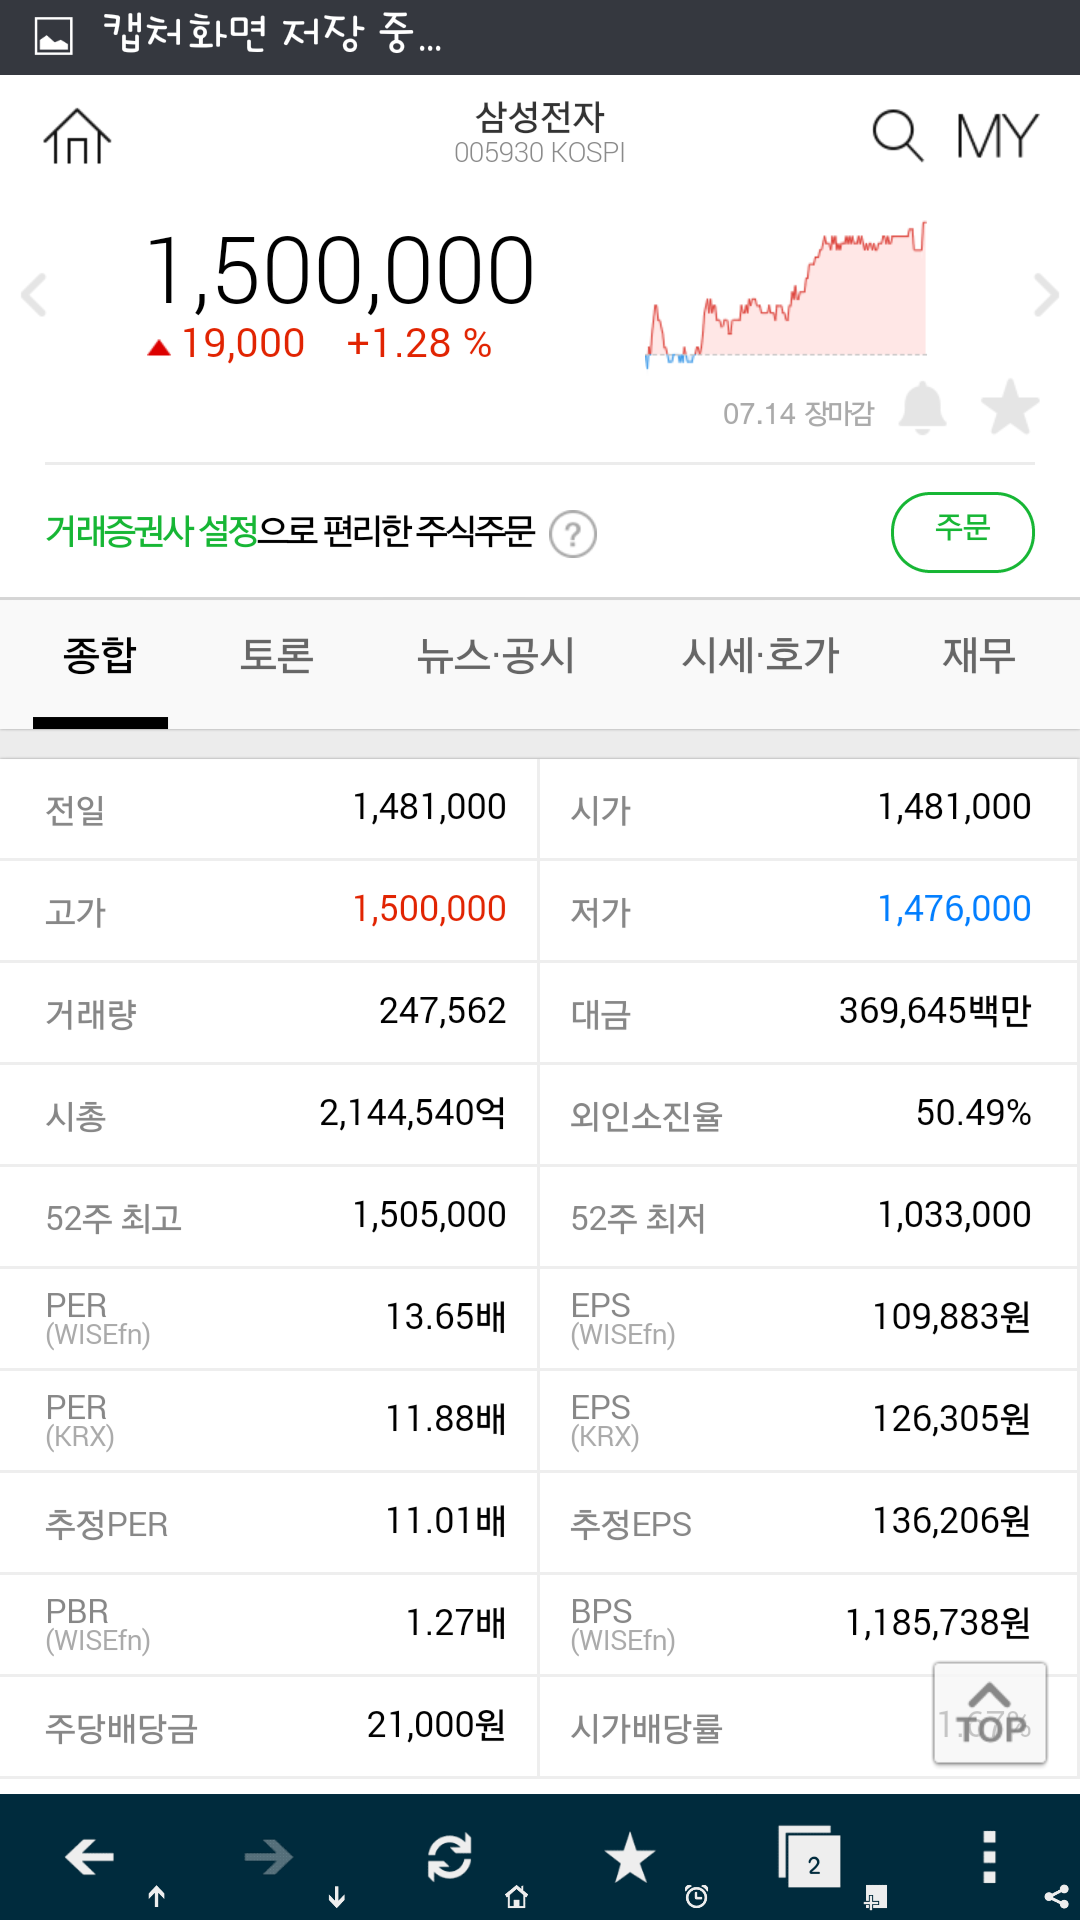
Task: Open the 뉴스·공시 tab
Action: (496, 656)
